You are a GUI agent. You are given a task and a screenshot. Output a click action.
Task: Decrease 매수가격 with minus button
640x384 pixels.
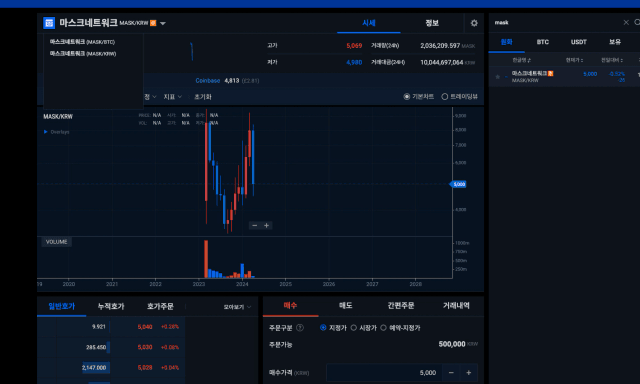(x=451, y=373)
